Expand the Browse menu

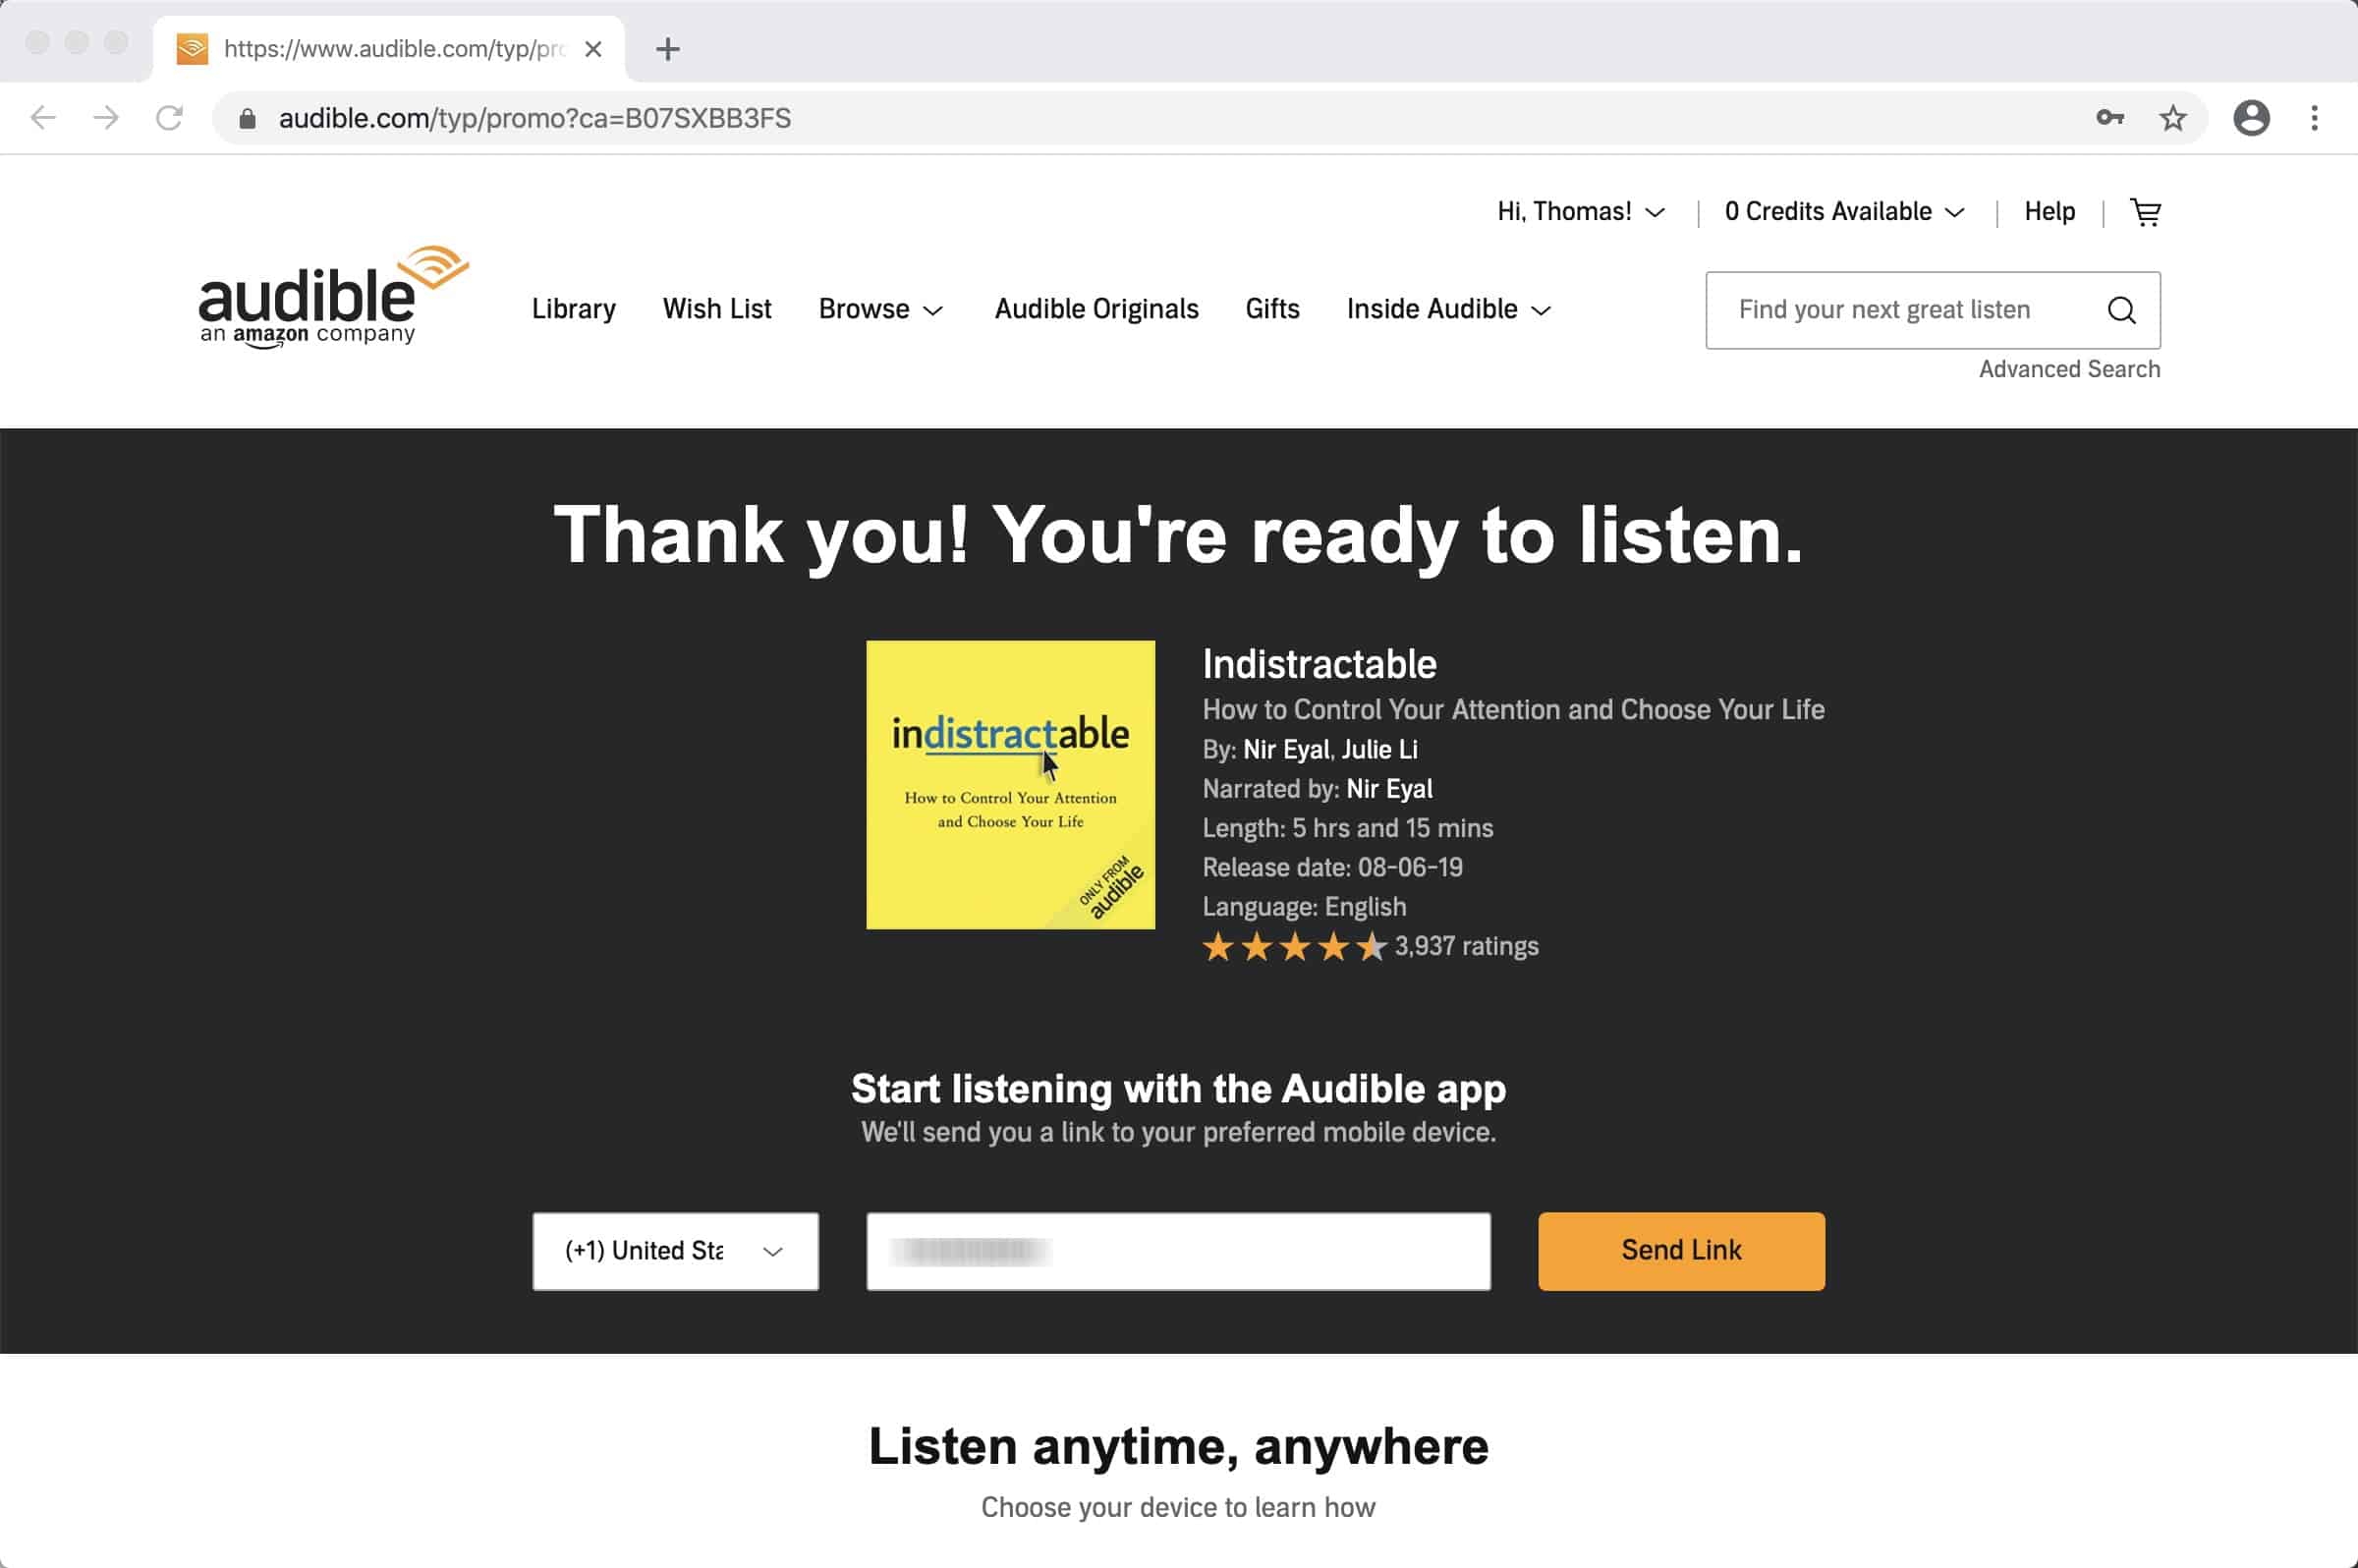click(x=881, y=309)
